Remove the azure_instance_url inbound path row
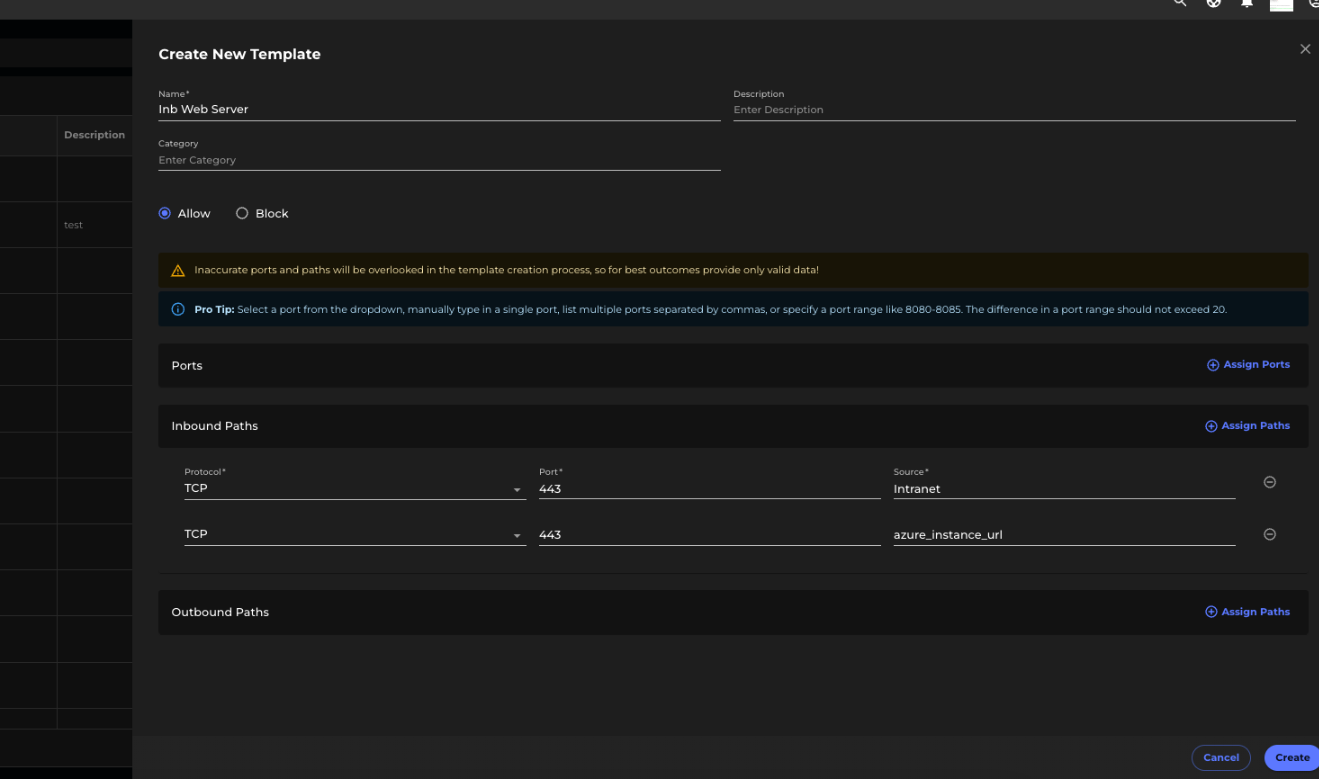Image resolution: width=1319 pixels, height=779 pixels. [x=1270, y=534]
